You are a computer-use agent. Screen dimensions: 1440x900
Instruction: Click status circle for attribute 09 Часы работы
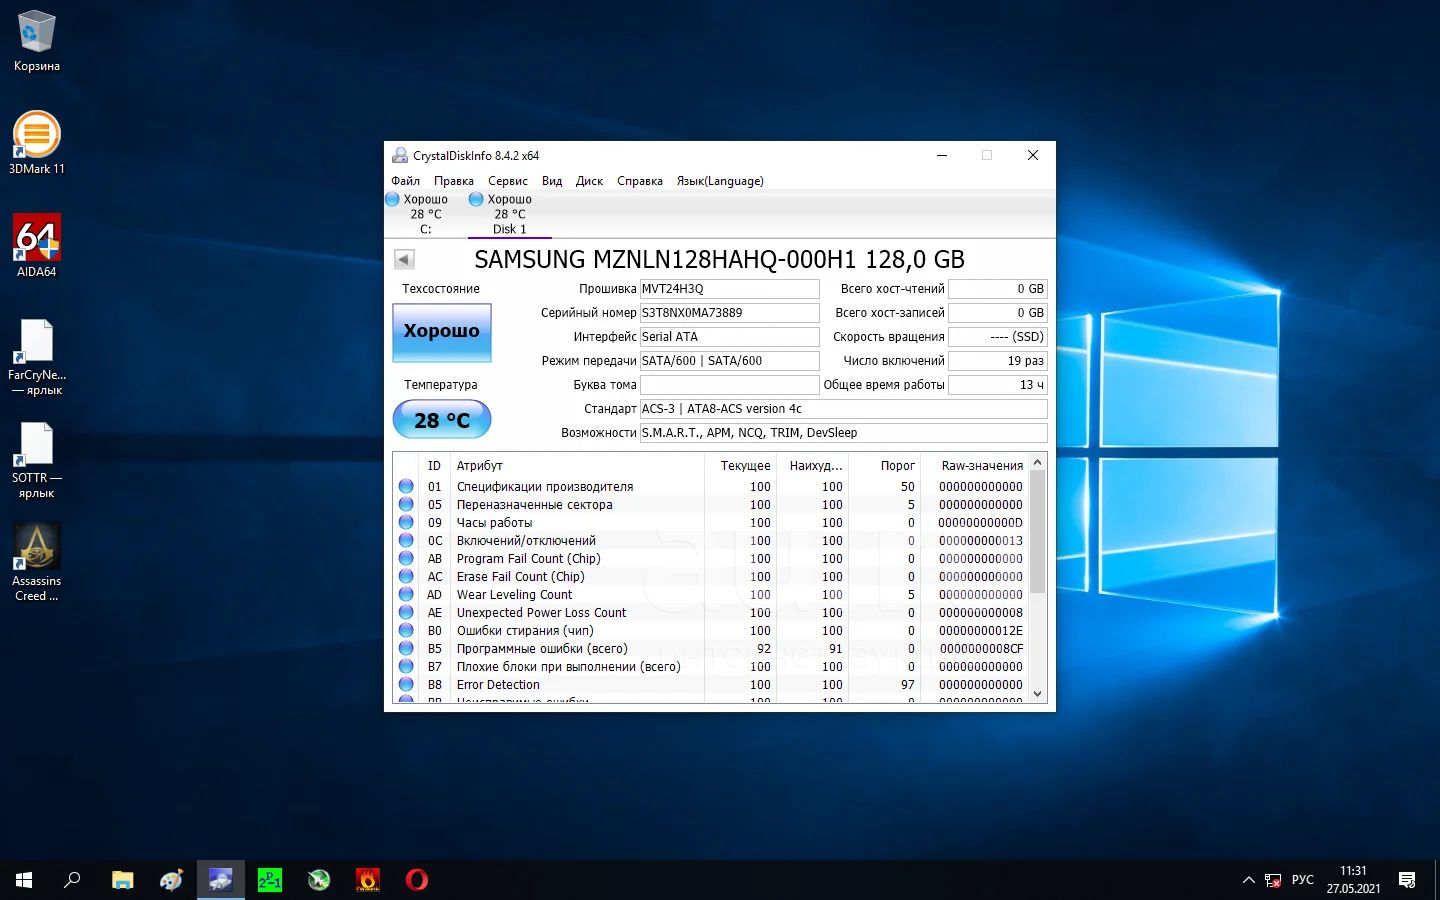(x=406, y=522)
